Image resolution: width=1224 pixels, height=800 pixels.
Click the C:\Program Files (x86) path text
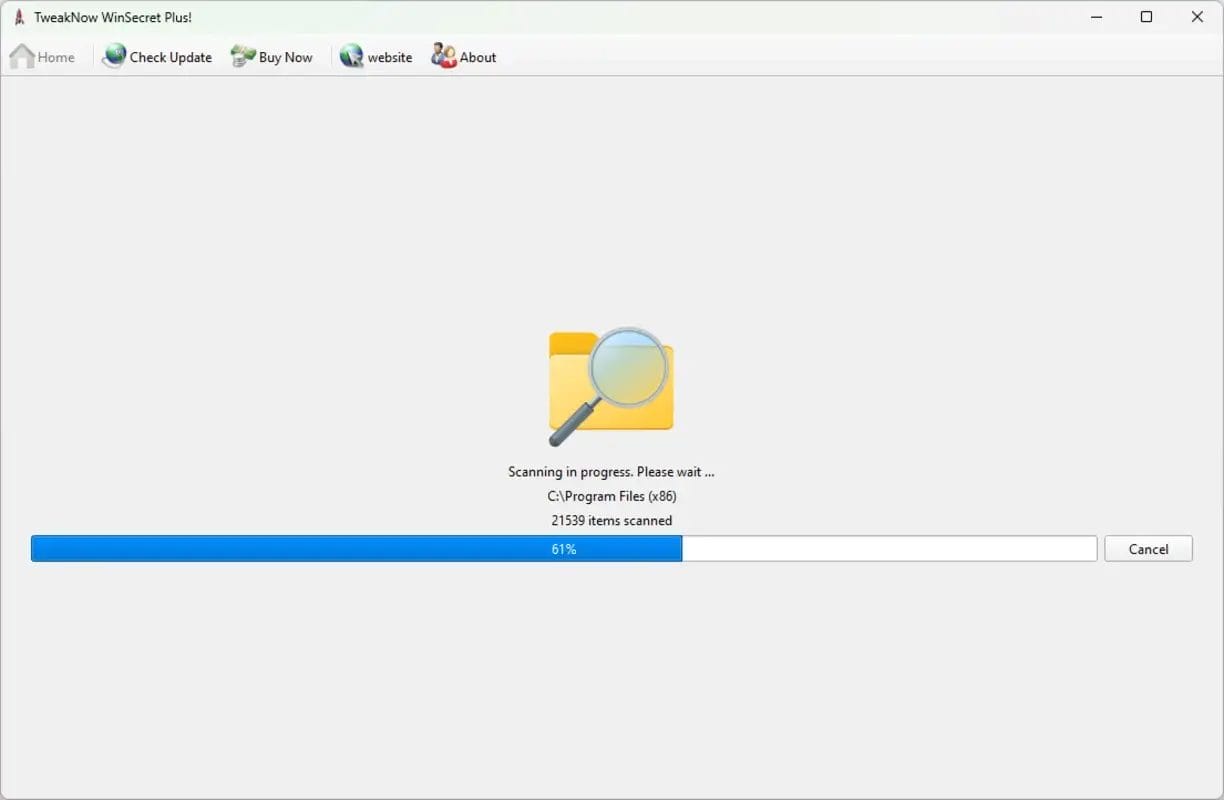(x=611, y=496)
